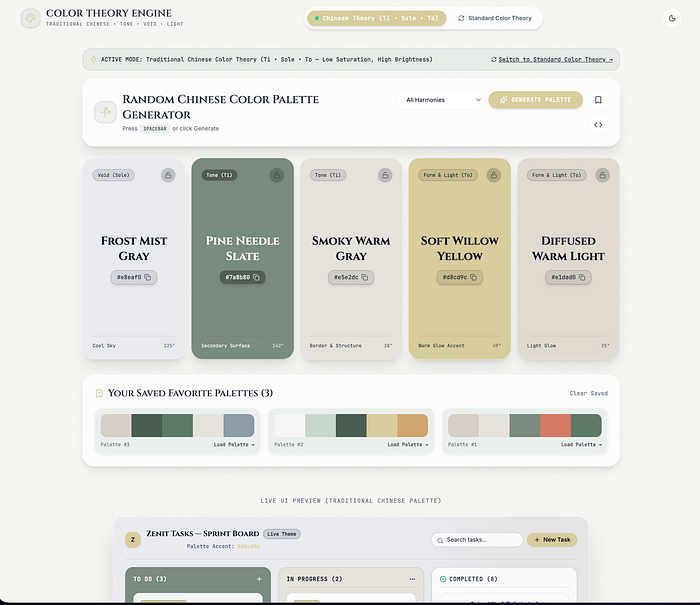The width and height of the screenshot is (700, 605).
Task: Open code export angle-brackets icon
Action: tap(598, 125)
